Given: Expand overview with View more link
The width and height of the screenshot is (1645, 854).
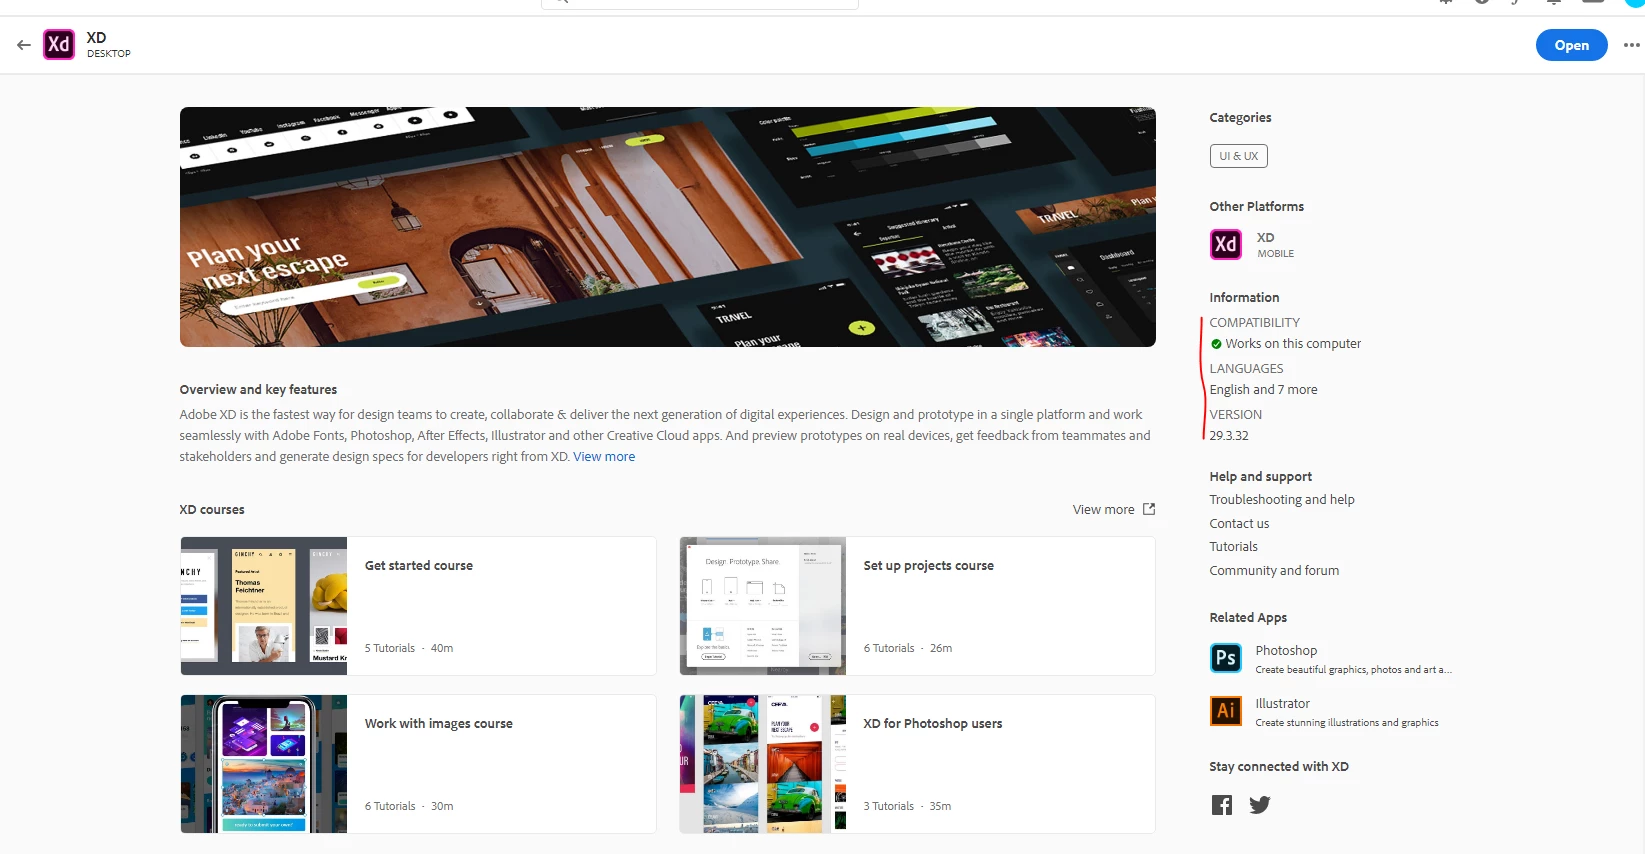Looking at the screenshot, I should click(x=604, y=457).
